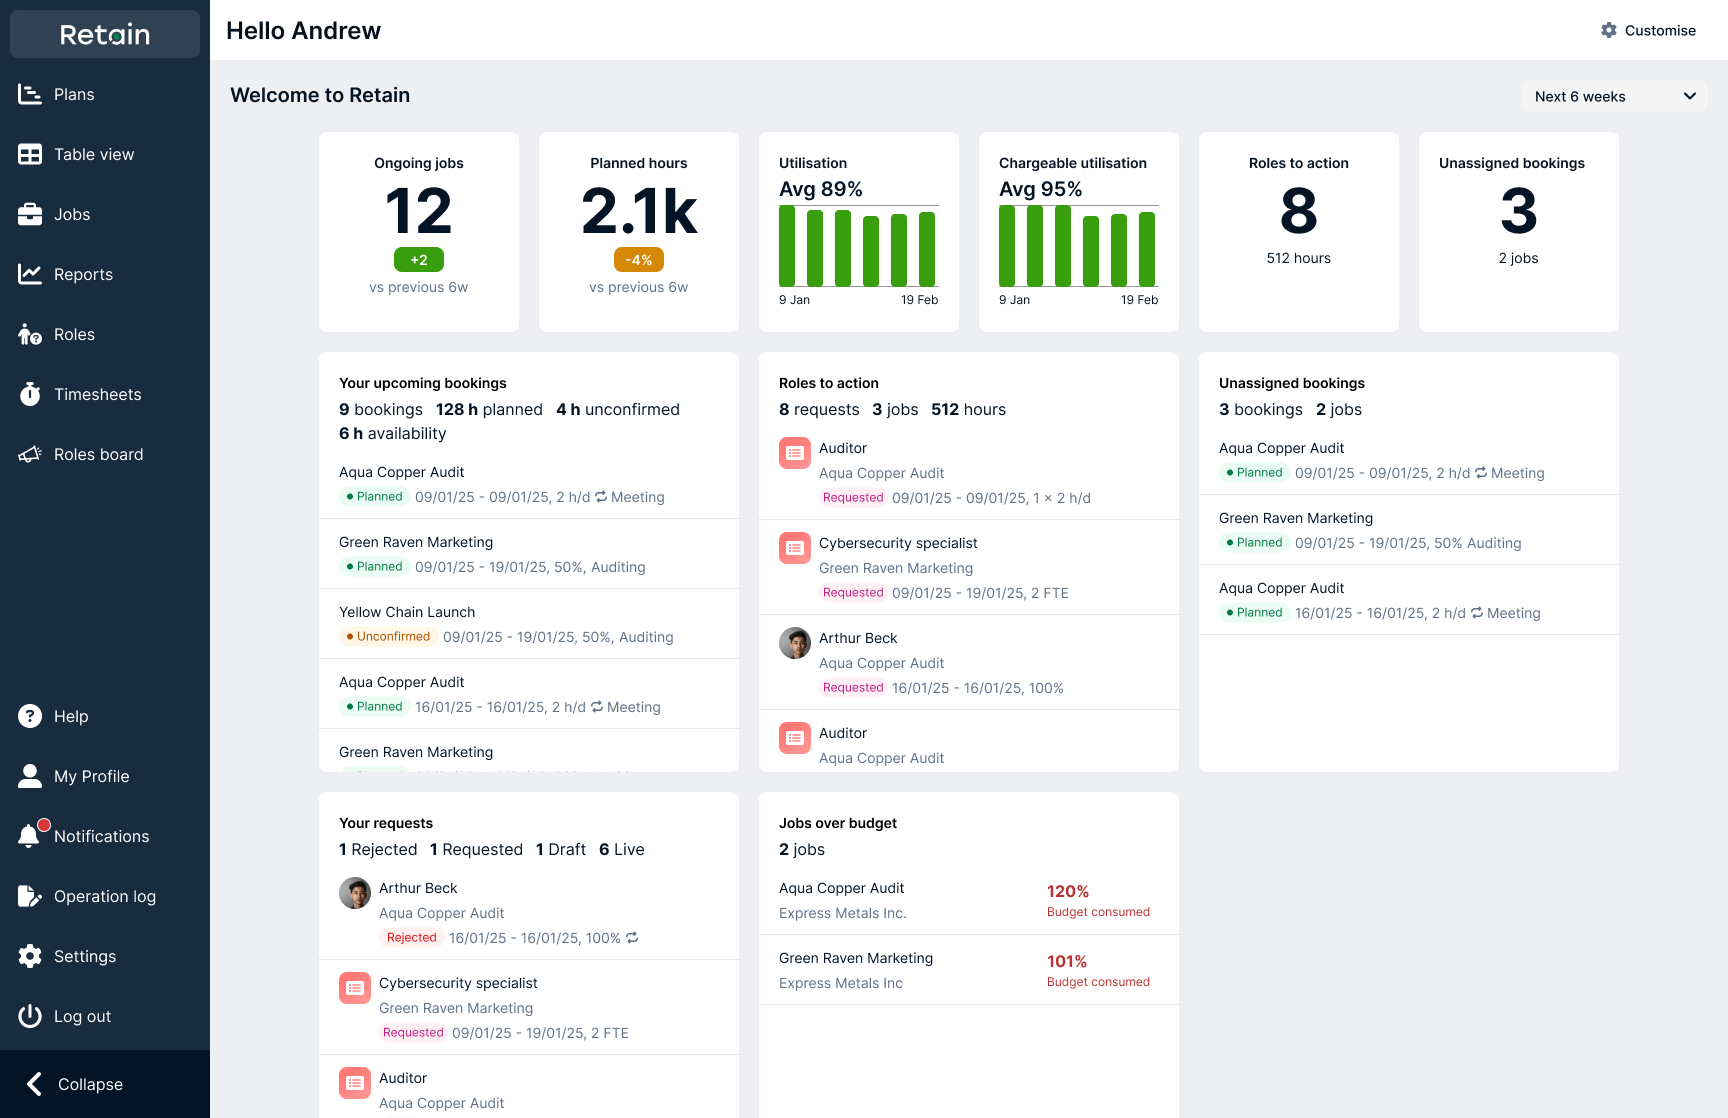Open My Profile
Screen dimensions: 1728x1118
[x=91, y=776]
